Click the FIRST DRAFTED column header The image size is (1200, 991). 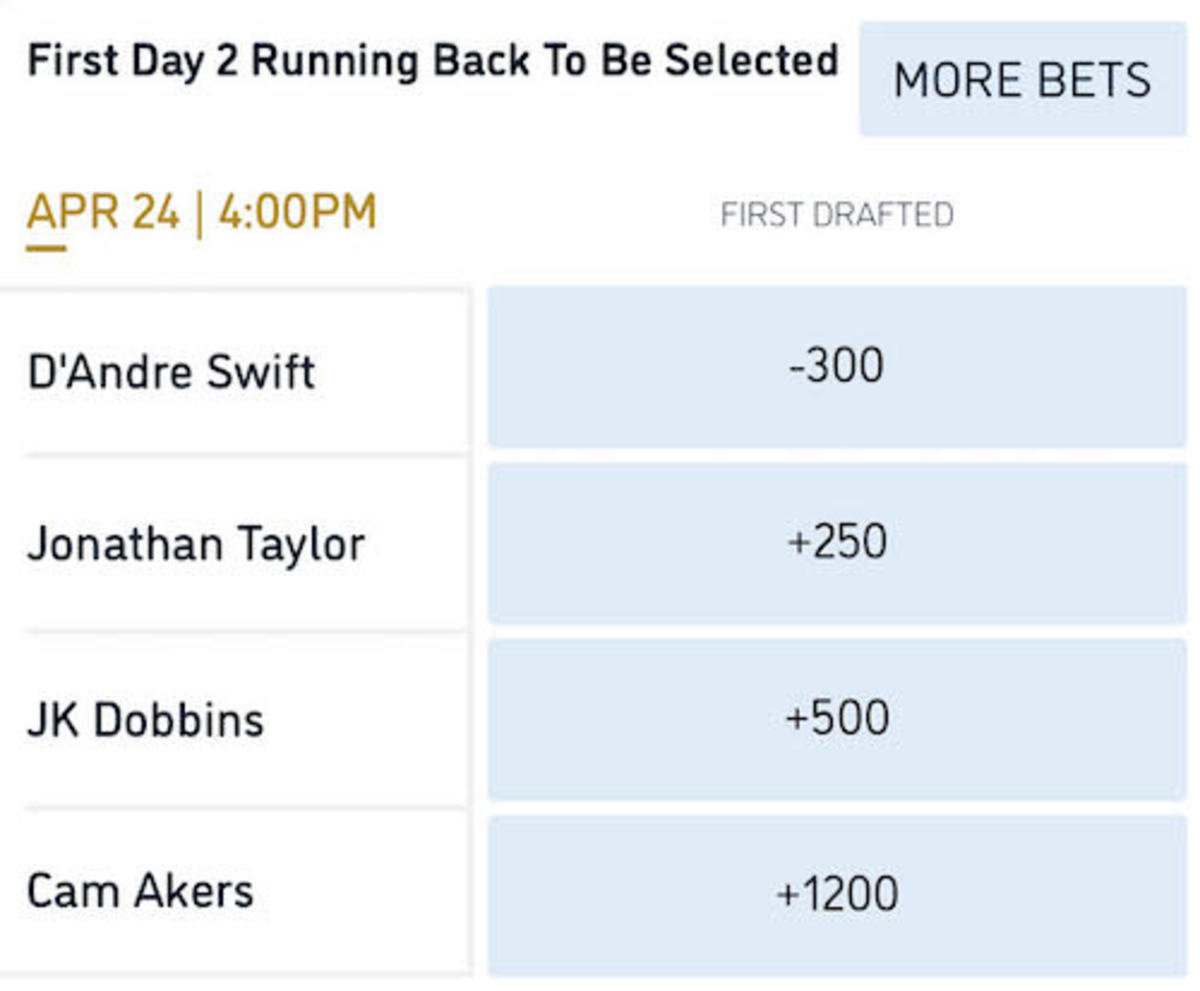[x=836, y=212]
